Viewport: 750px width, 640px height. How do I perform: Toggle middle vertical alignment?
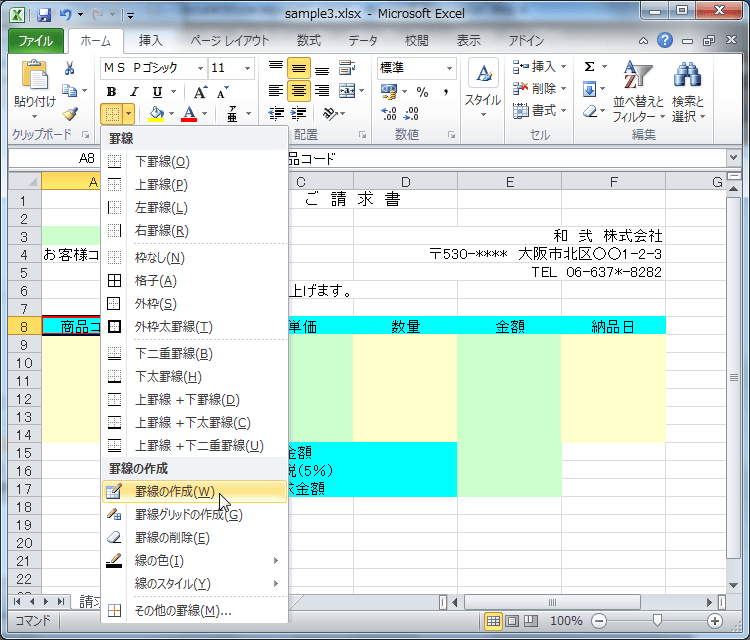[x=299, y=68]
